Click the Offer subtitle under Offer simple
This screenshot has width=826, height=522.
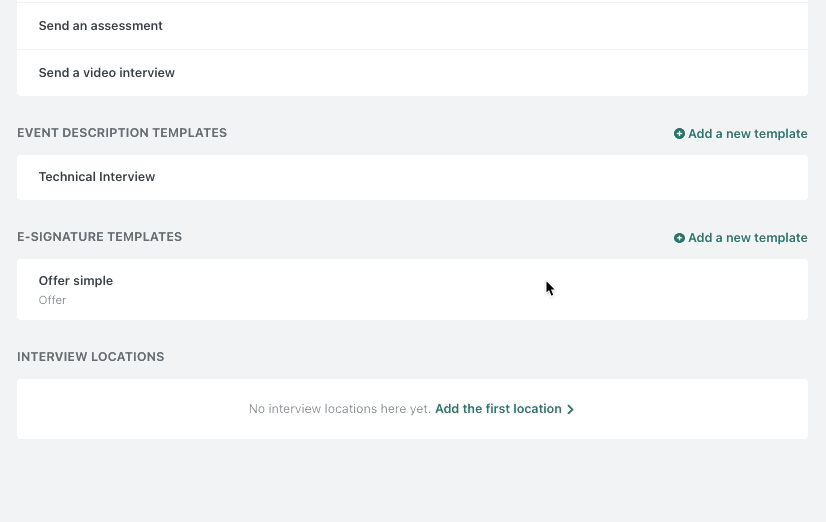click(52, 300)
